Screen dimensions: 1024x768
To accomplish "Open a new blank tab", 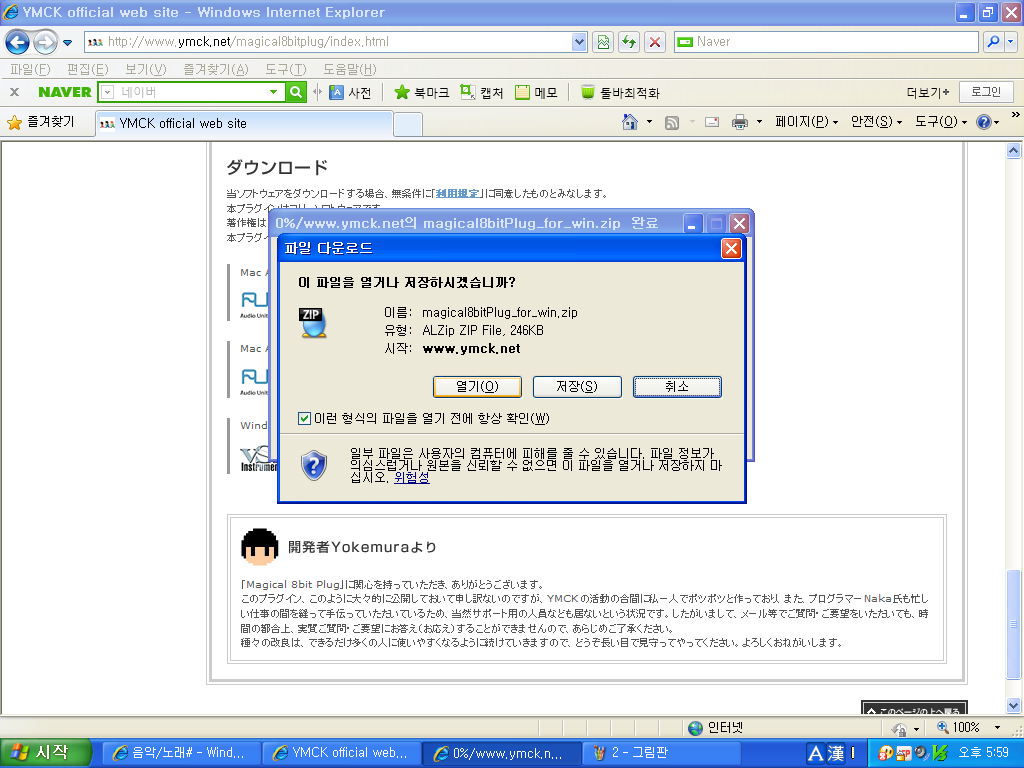I will pyautogui.click(x=408, y=124).
